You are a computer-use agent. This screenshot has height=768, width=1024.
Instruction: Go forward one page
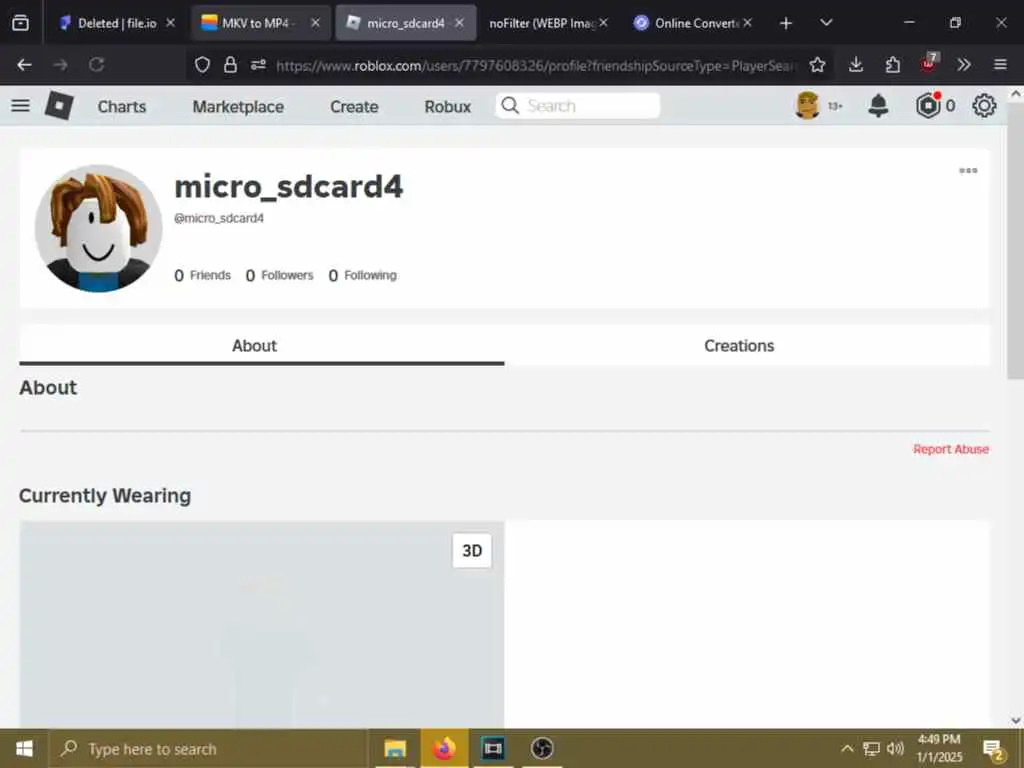(61, 65)
